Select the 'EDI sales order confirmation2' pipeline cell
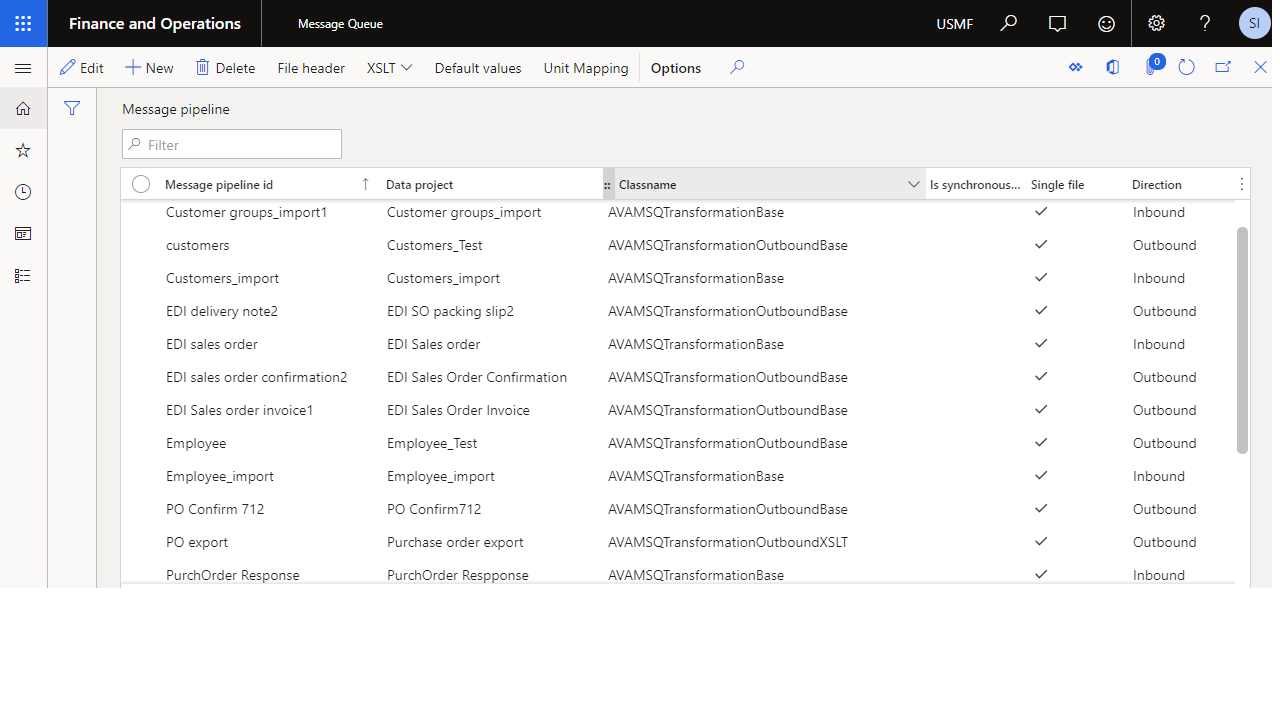 [x=257, y=377]
